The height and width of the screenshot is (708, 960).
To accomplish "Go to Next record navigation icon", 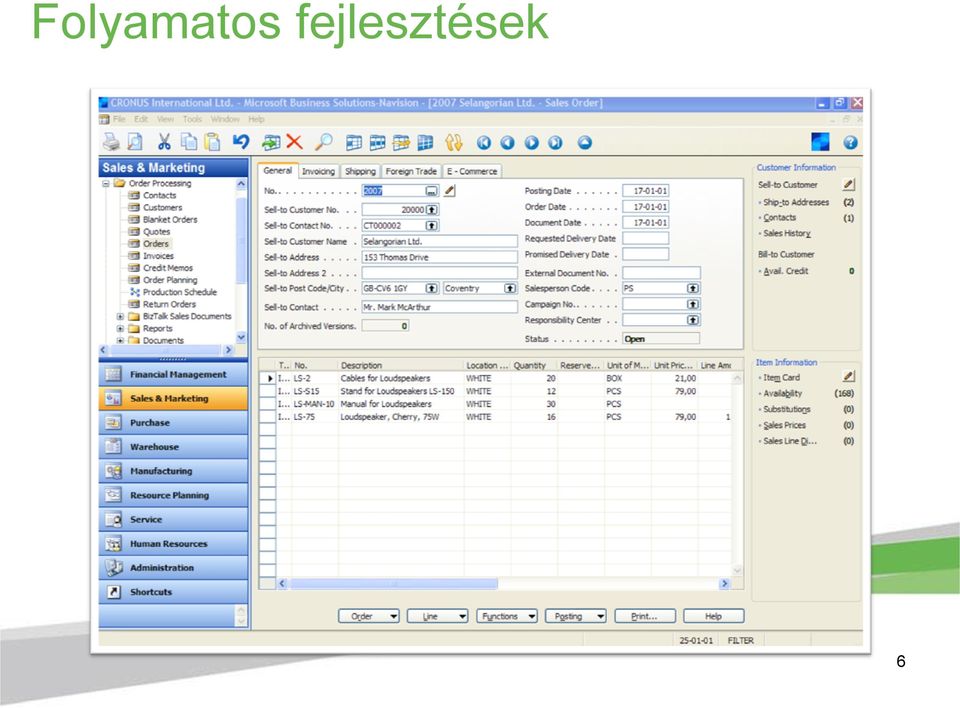I will click(x=531, y=143).
